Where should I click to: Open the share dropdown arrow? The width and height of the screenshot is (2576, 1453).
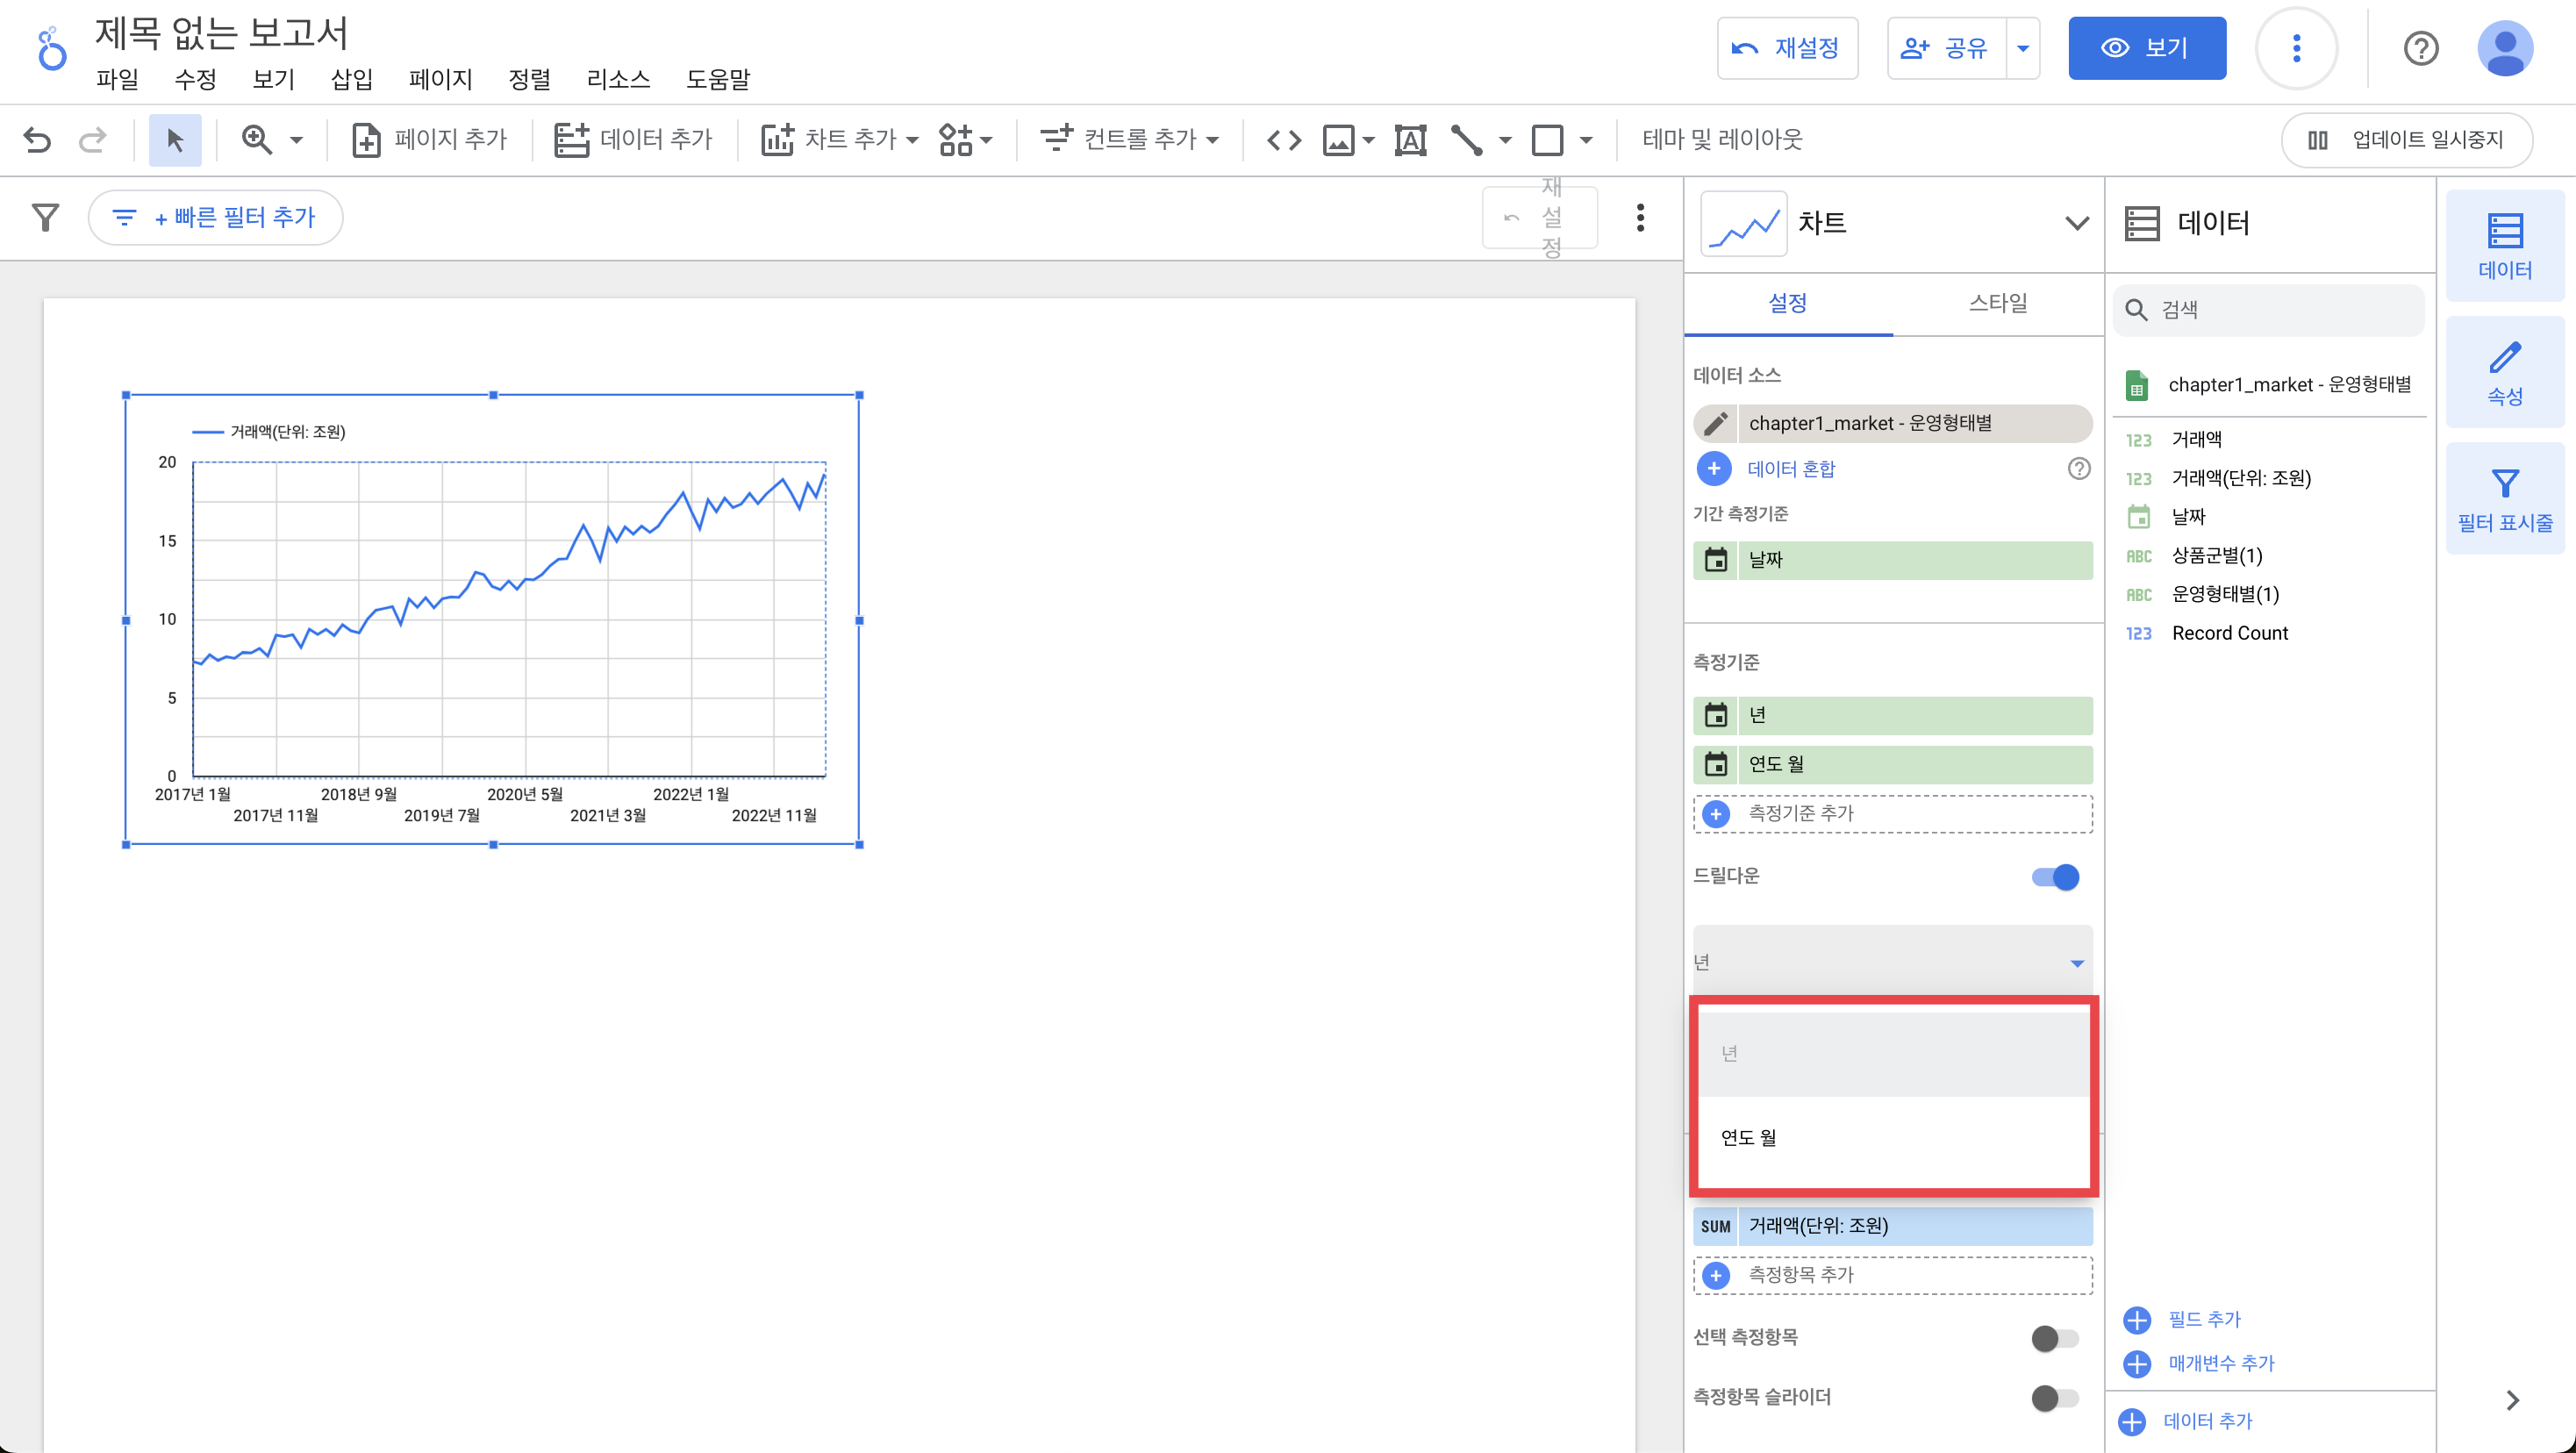click(2023, 48)
